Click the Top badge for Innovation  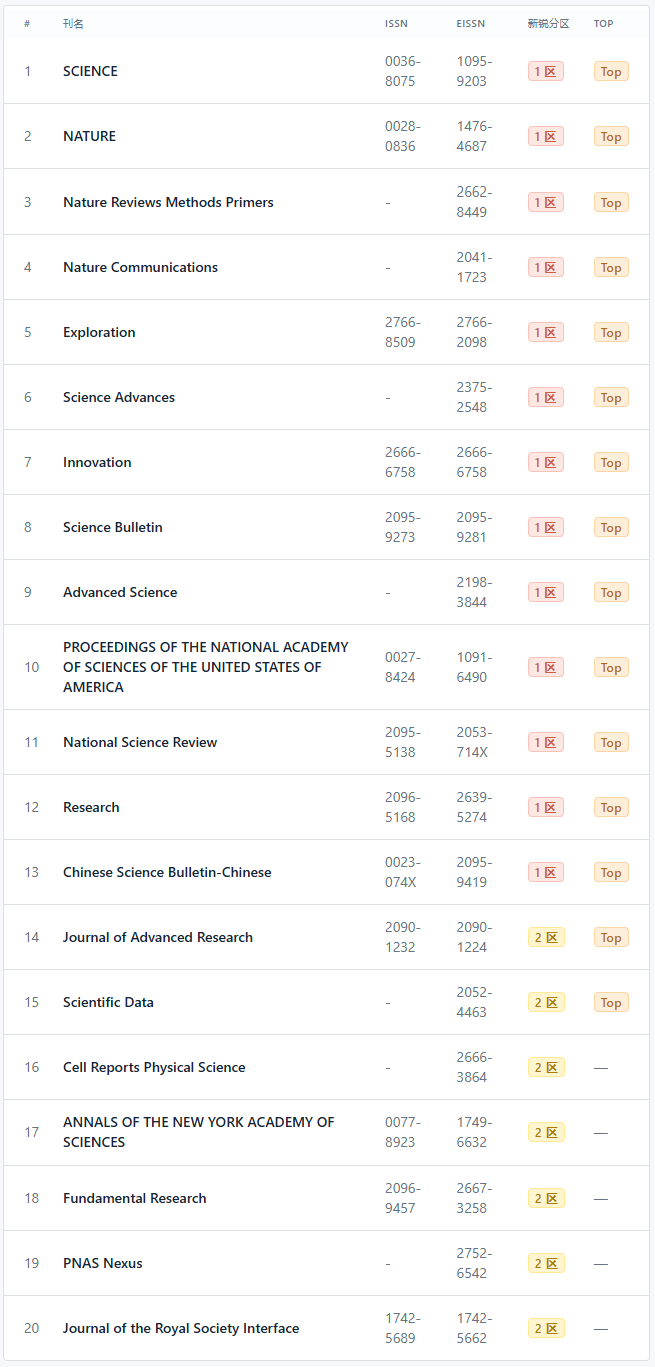coord(611,462)
